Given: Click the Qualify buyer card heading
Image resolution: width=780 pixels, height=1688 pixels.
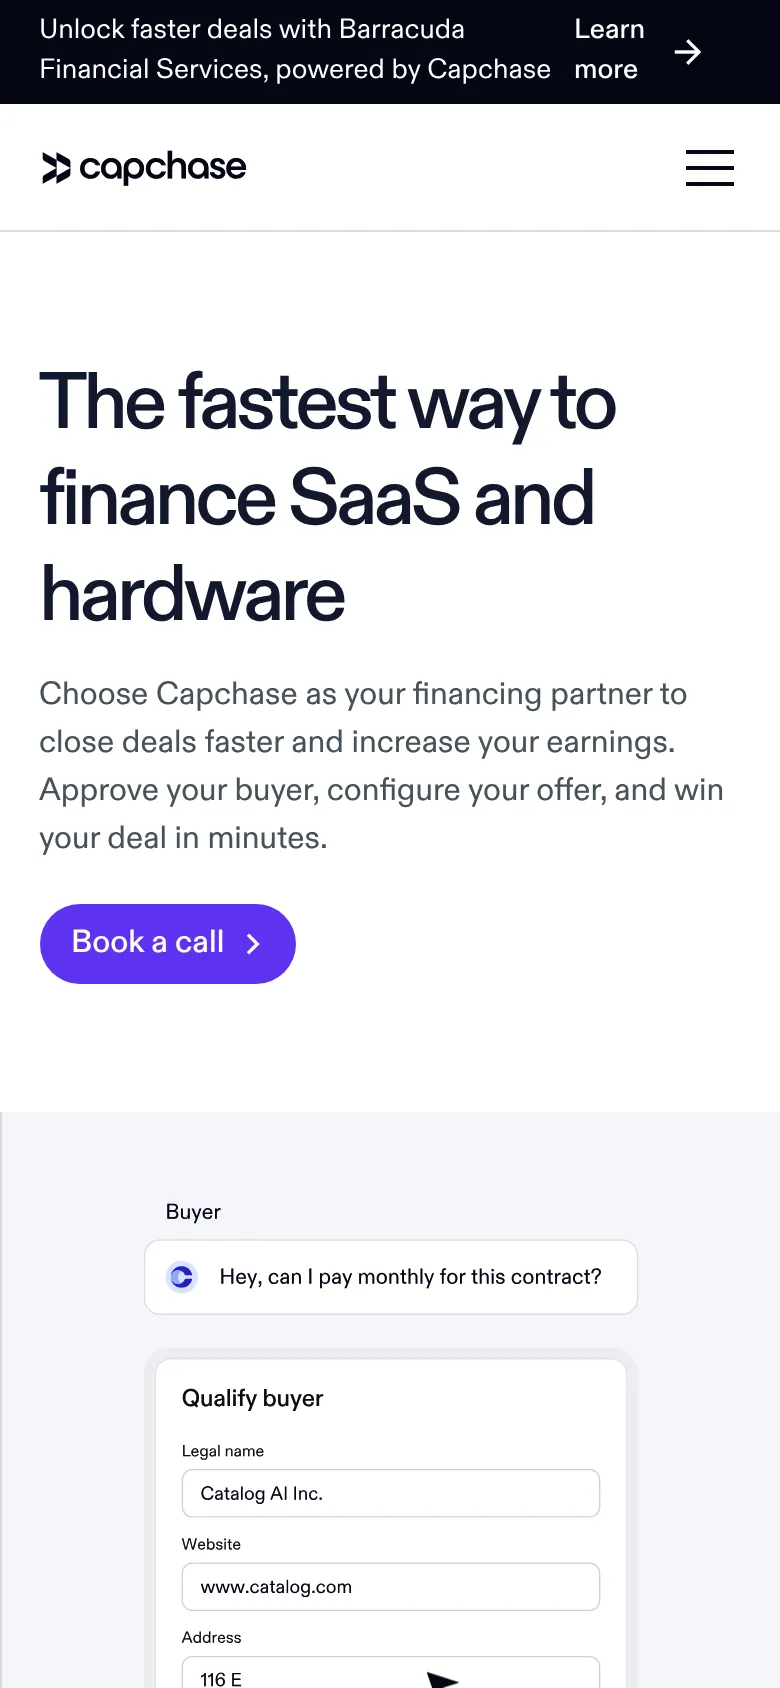Looking at the screenshot, I should [252, 1398].
